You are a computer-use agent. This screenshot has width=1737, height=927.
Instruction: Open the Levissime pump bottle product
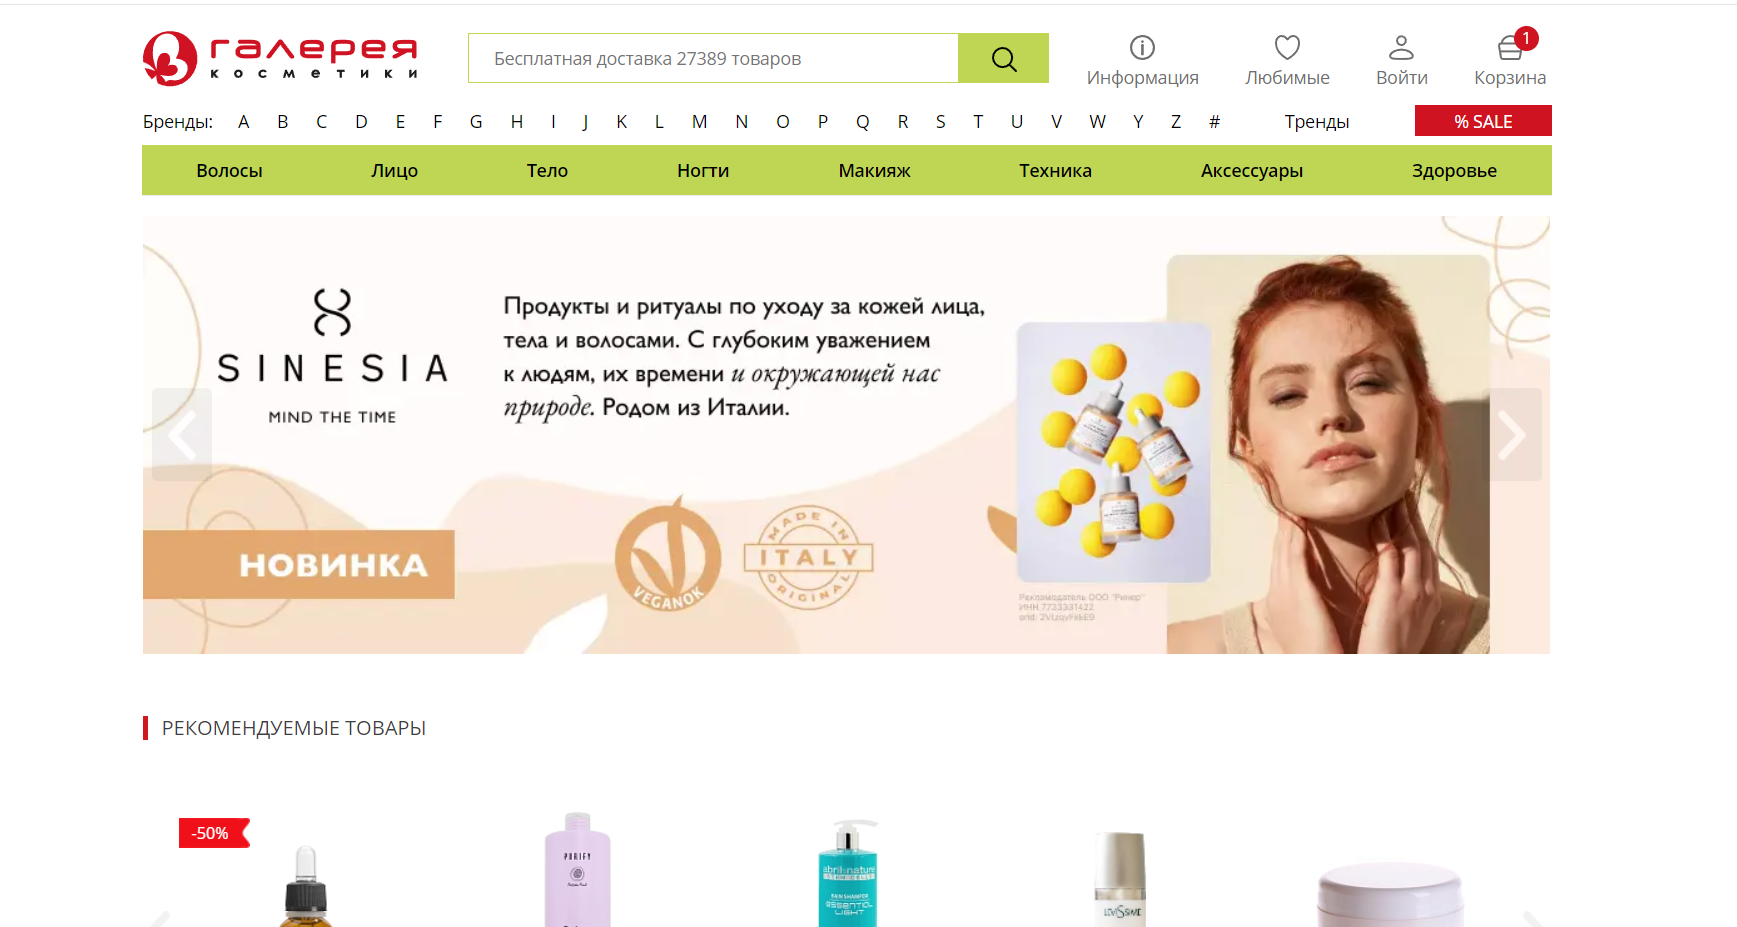(x=1120, y=879)
